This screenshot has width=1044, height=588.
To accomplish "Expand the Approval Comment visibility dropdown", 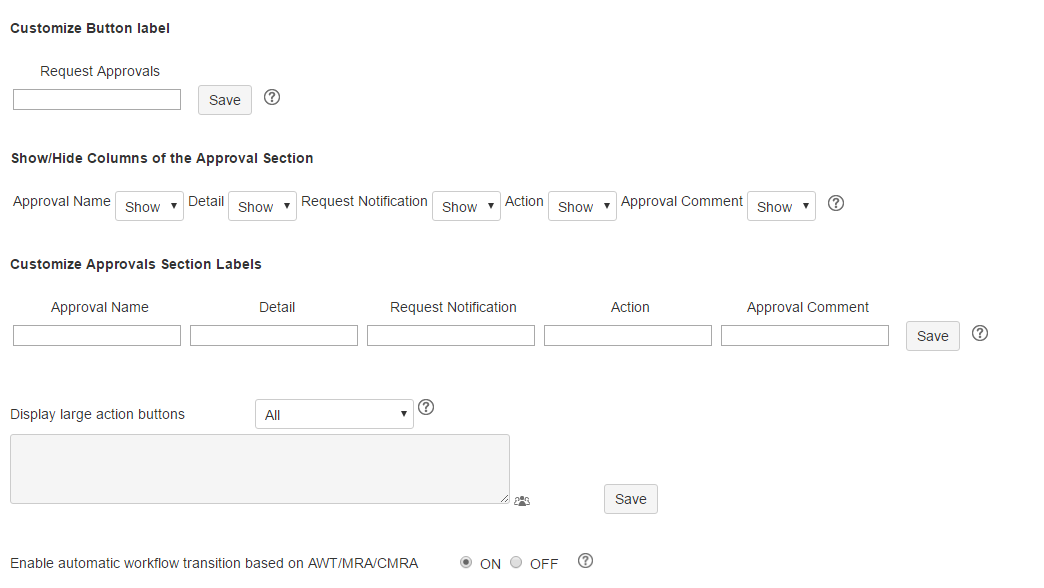I will (x=781, y=206).
